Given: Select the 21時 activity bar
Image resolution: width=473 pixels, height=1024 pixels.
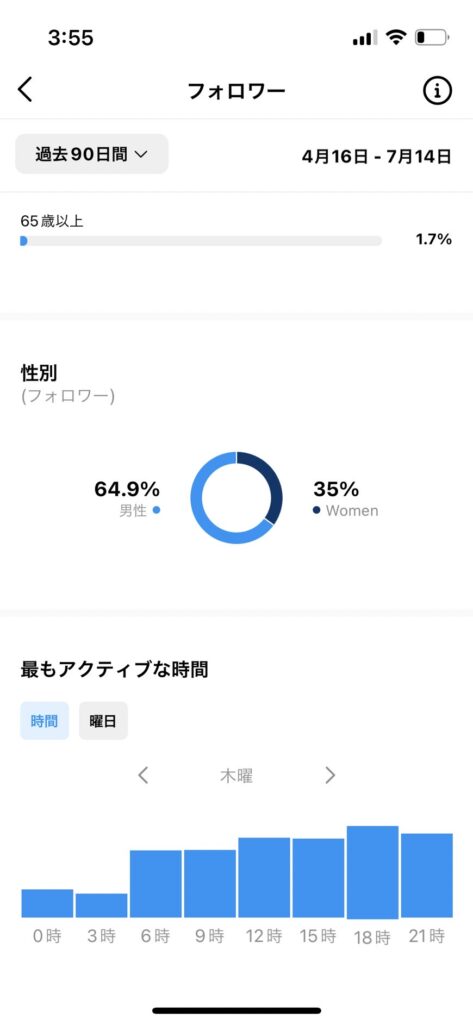Looking at the screenshot, I should point(427,875).
